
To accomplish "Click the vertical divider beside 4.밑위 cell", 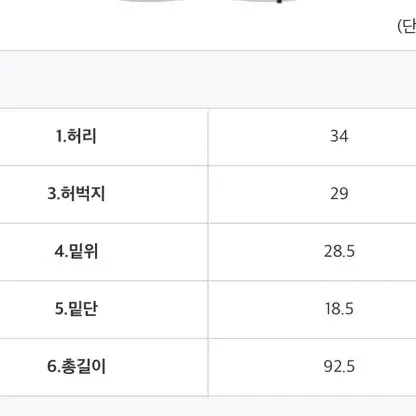I will pos(208,251).
